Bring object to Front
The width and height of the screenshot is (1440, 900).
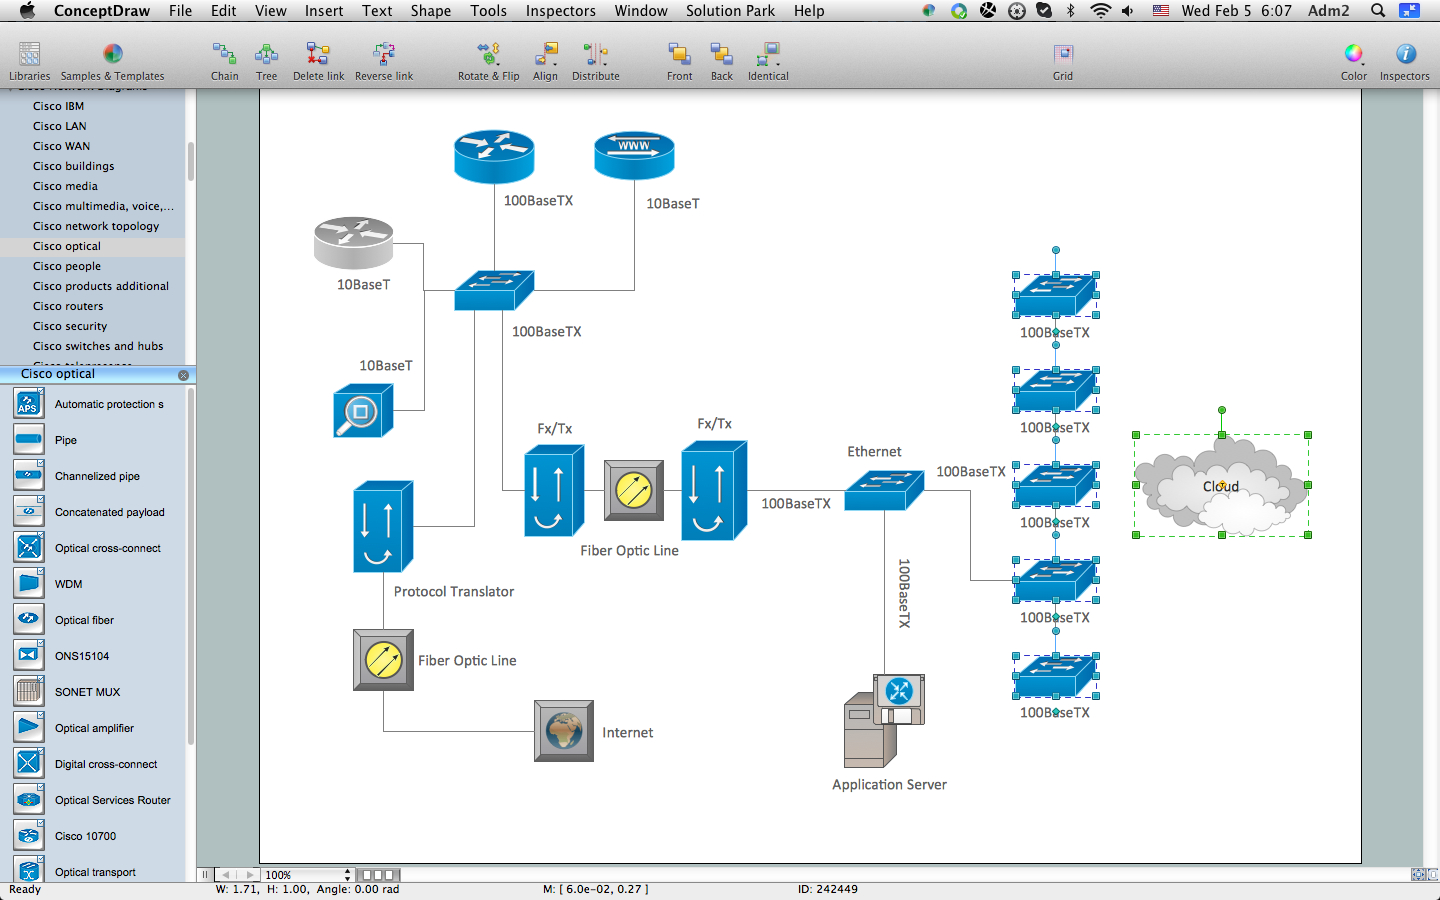(679, 61)
